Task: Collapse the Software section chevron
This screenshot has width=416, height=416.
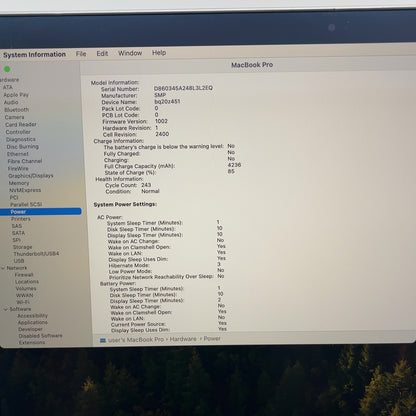Action: (x=6, y=309)
